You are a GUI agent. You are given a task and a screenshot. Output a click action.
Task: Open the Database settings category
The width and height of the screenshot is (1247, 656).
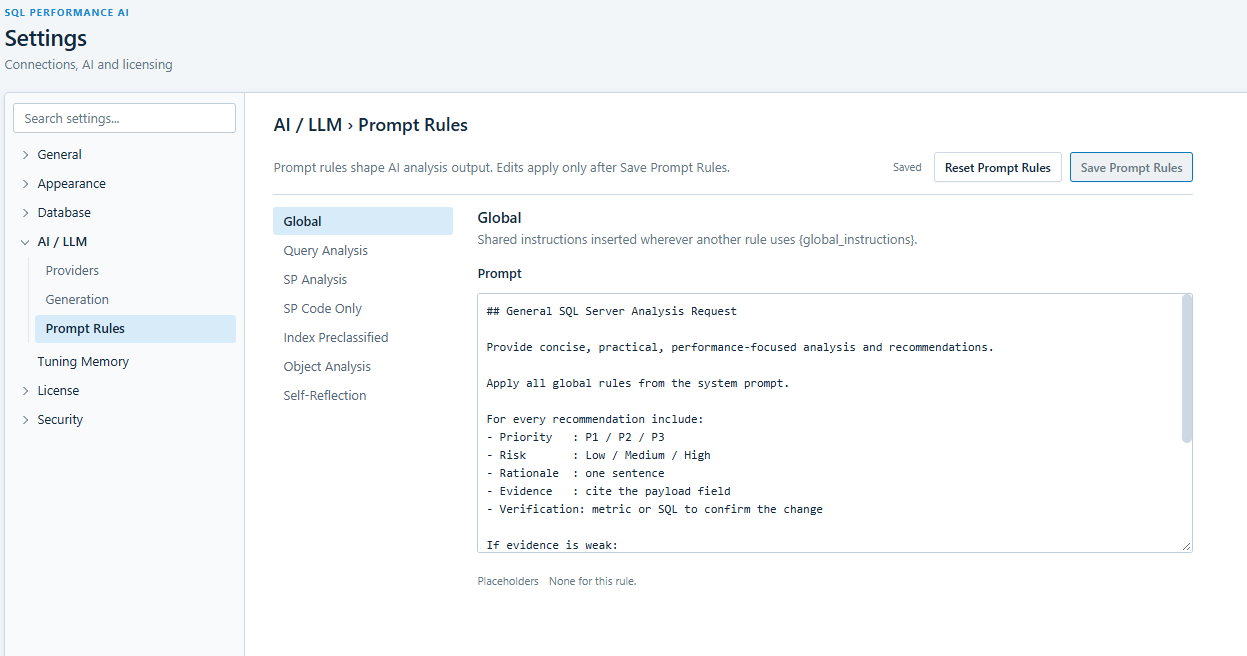(64, 213)
